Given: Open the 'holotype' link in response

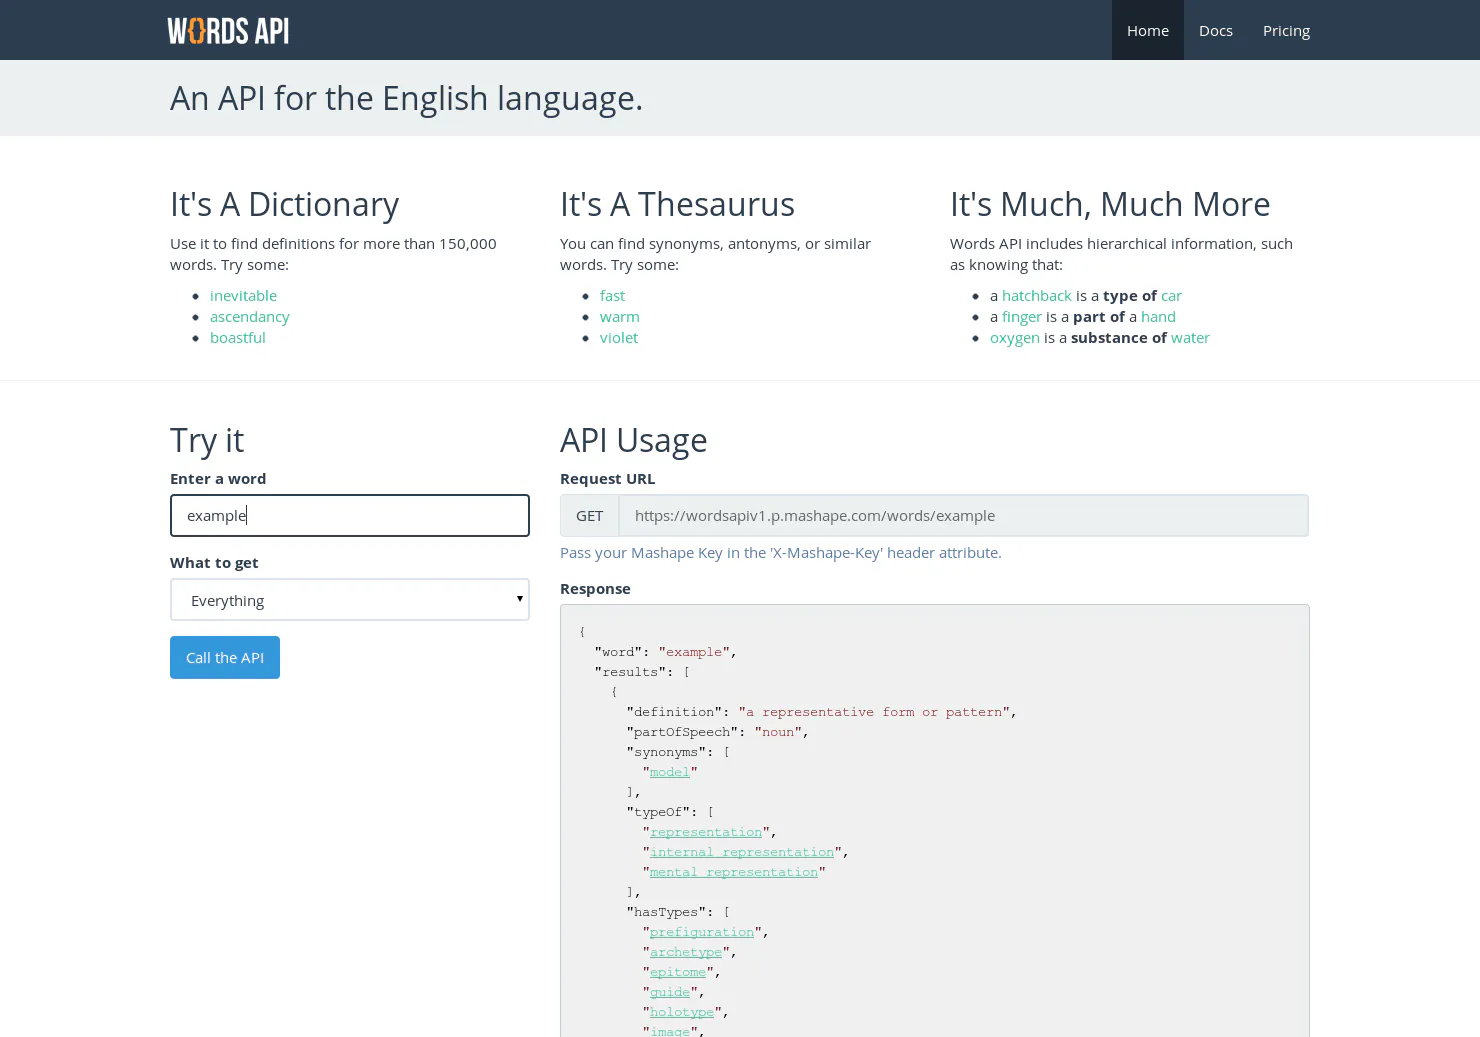Looking at the screenshot, I should (x=682, y=1012).
